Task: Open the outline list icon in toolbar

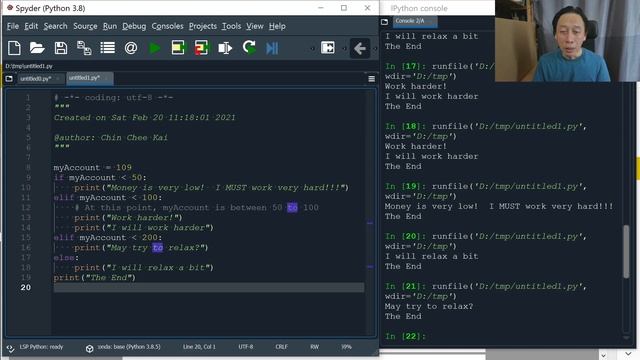Action: click(108, 48)
